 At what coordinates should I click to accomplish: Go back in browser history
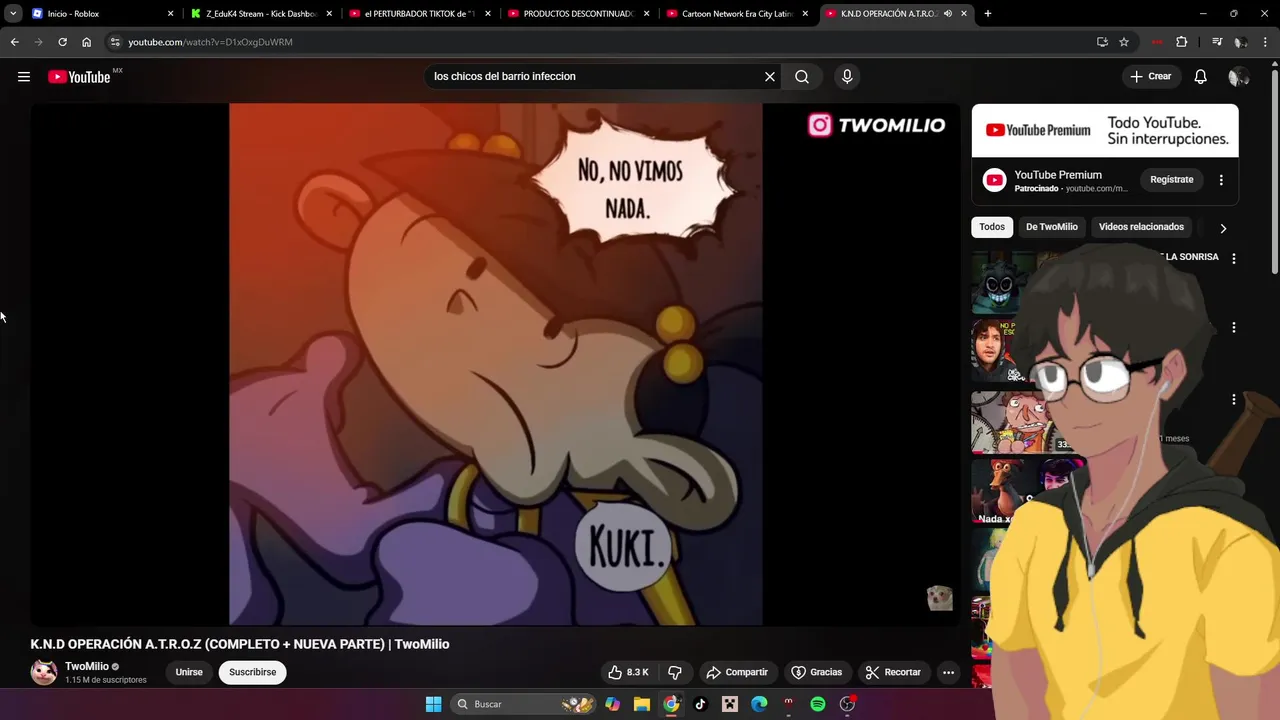[x=14, y=42]
